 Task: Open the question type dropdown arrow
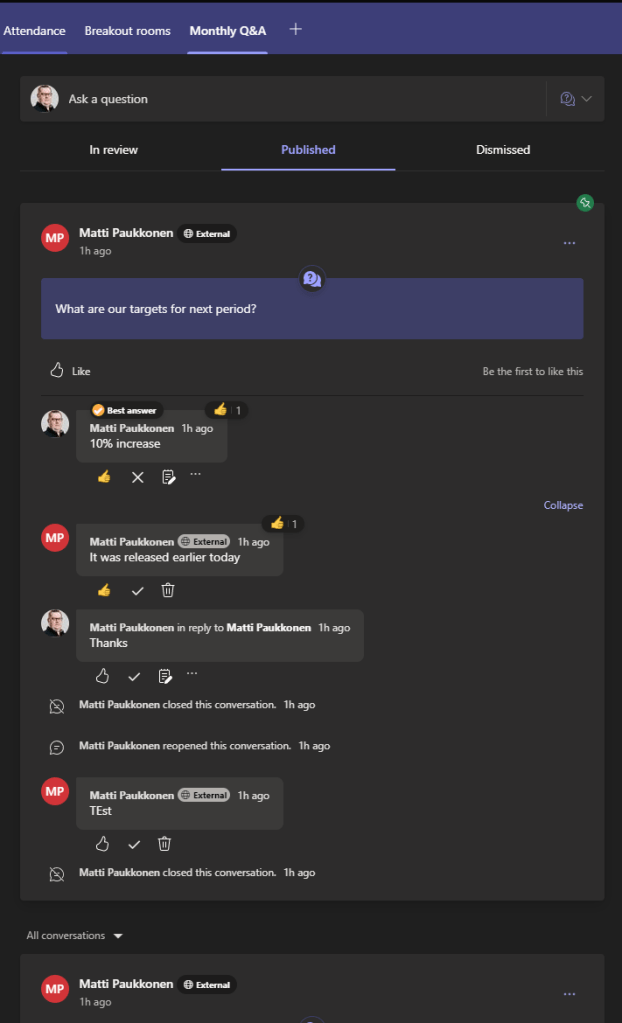[x=587, y=99]
